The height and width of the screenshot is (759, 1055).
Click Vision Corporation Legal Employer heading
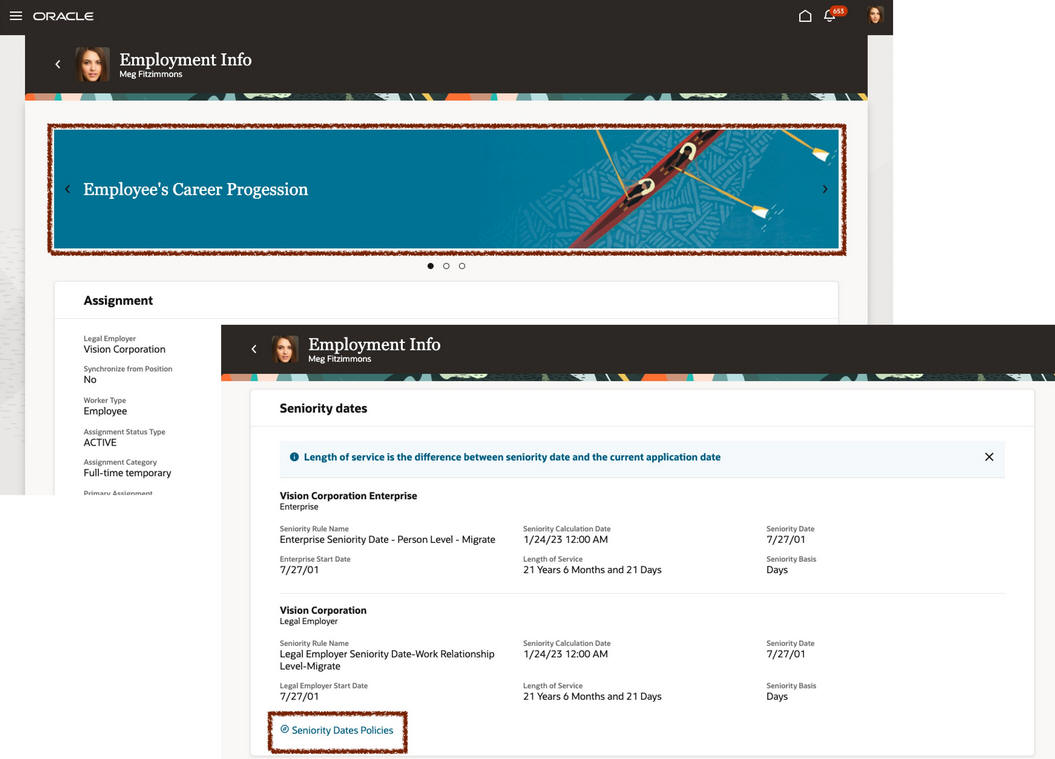click(323, 610)
